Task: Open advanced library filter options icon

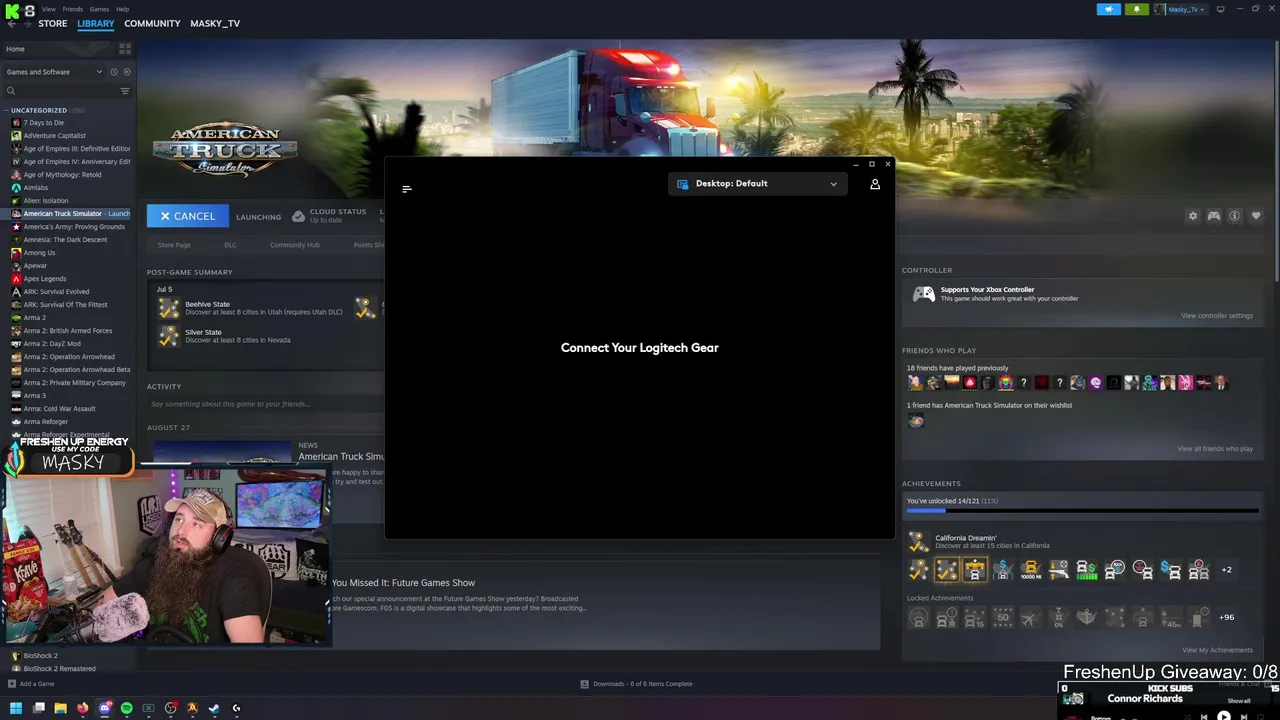Action: click(125, 91)
